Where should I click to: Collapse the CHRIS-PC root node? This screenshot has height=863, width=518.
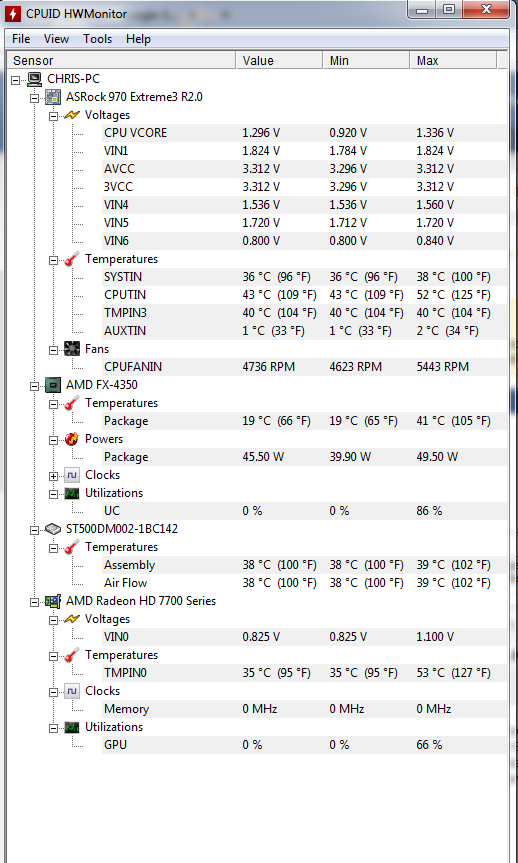pos(16,80)
